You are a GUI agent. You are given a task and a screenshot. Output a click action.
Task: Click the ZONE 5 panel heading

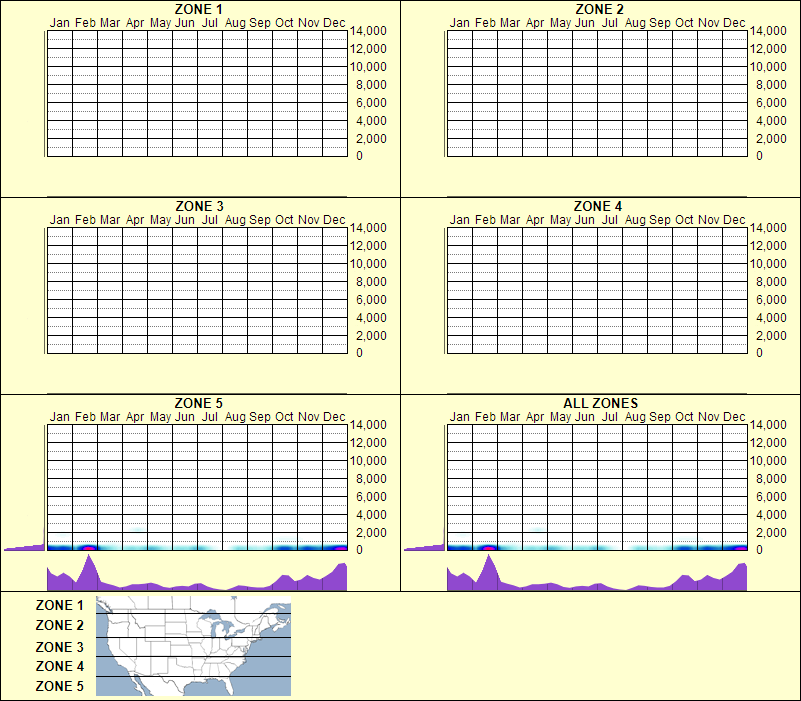[199, 403]
